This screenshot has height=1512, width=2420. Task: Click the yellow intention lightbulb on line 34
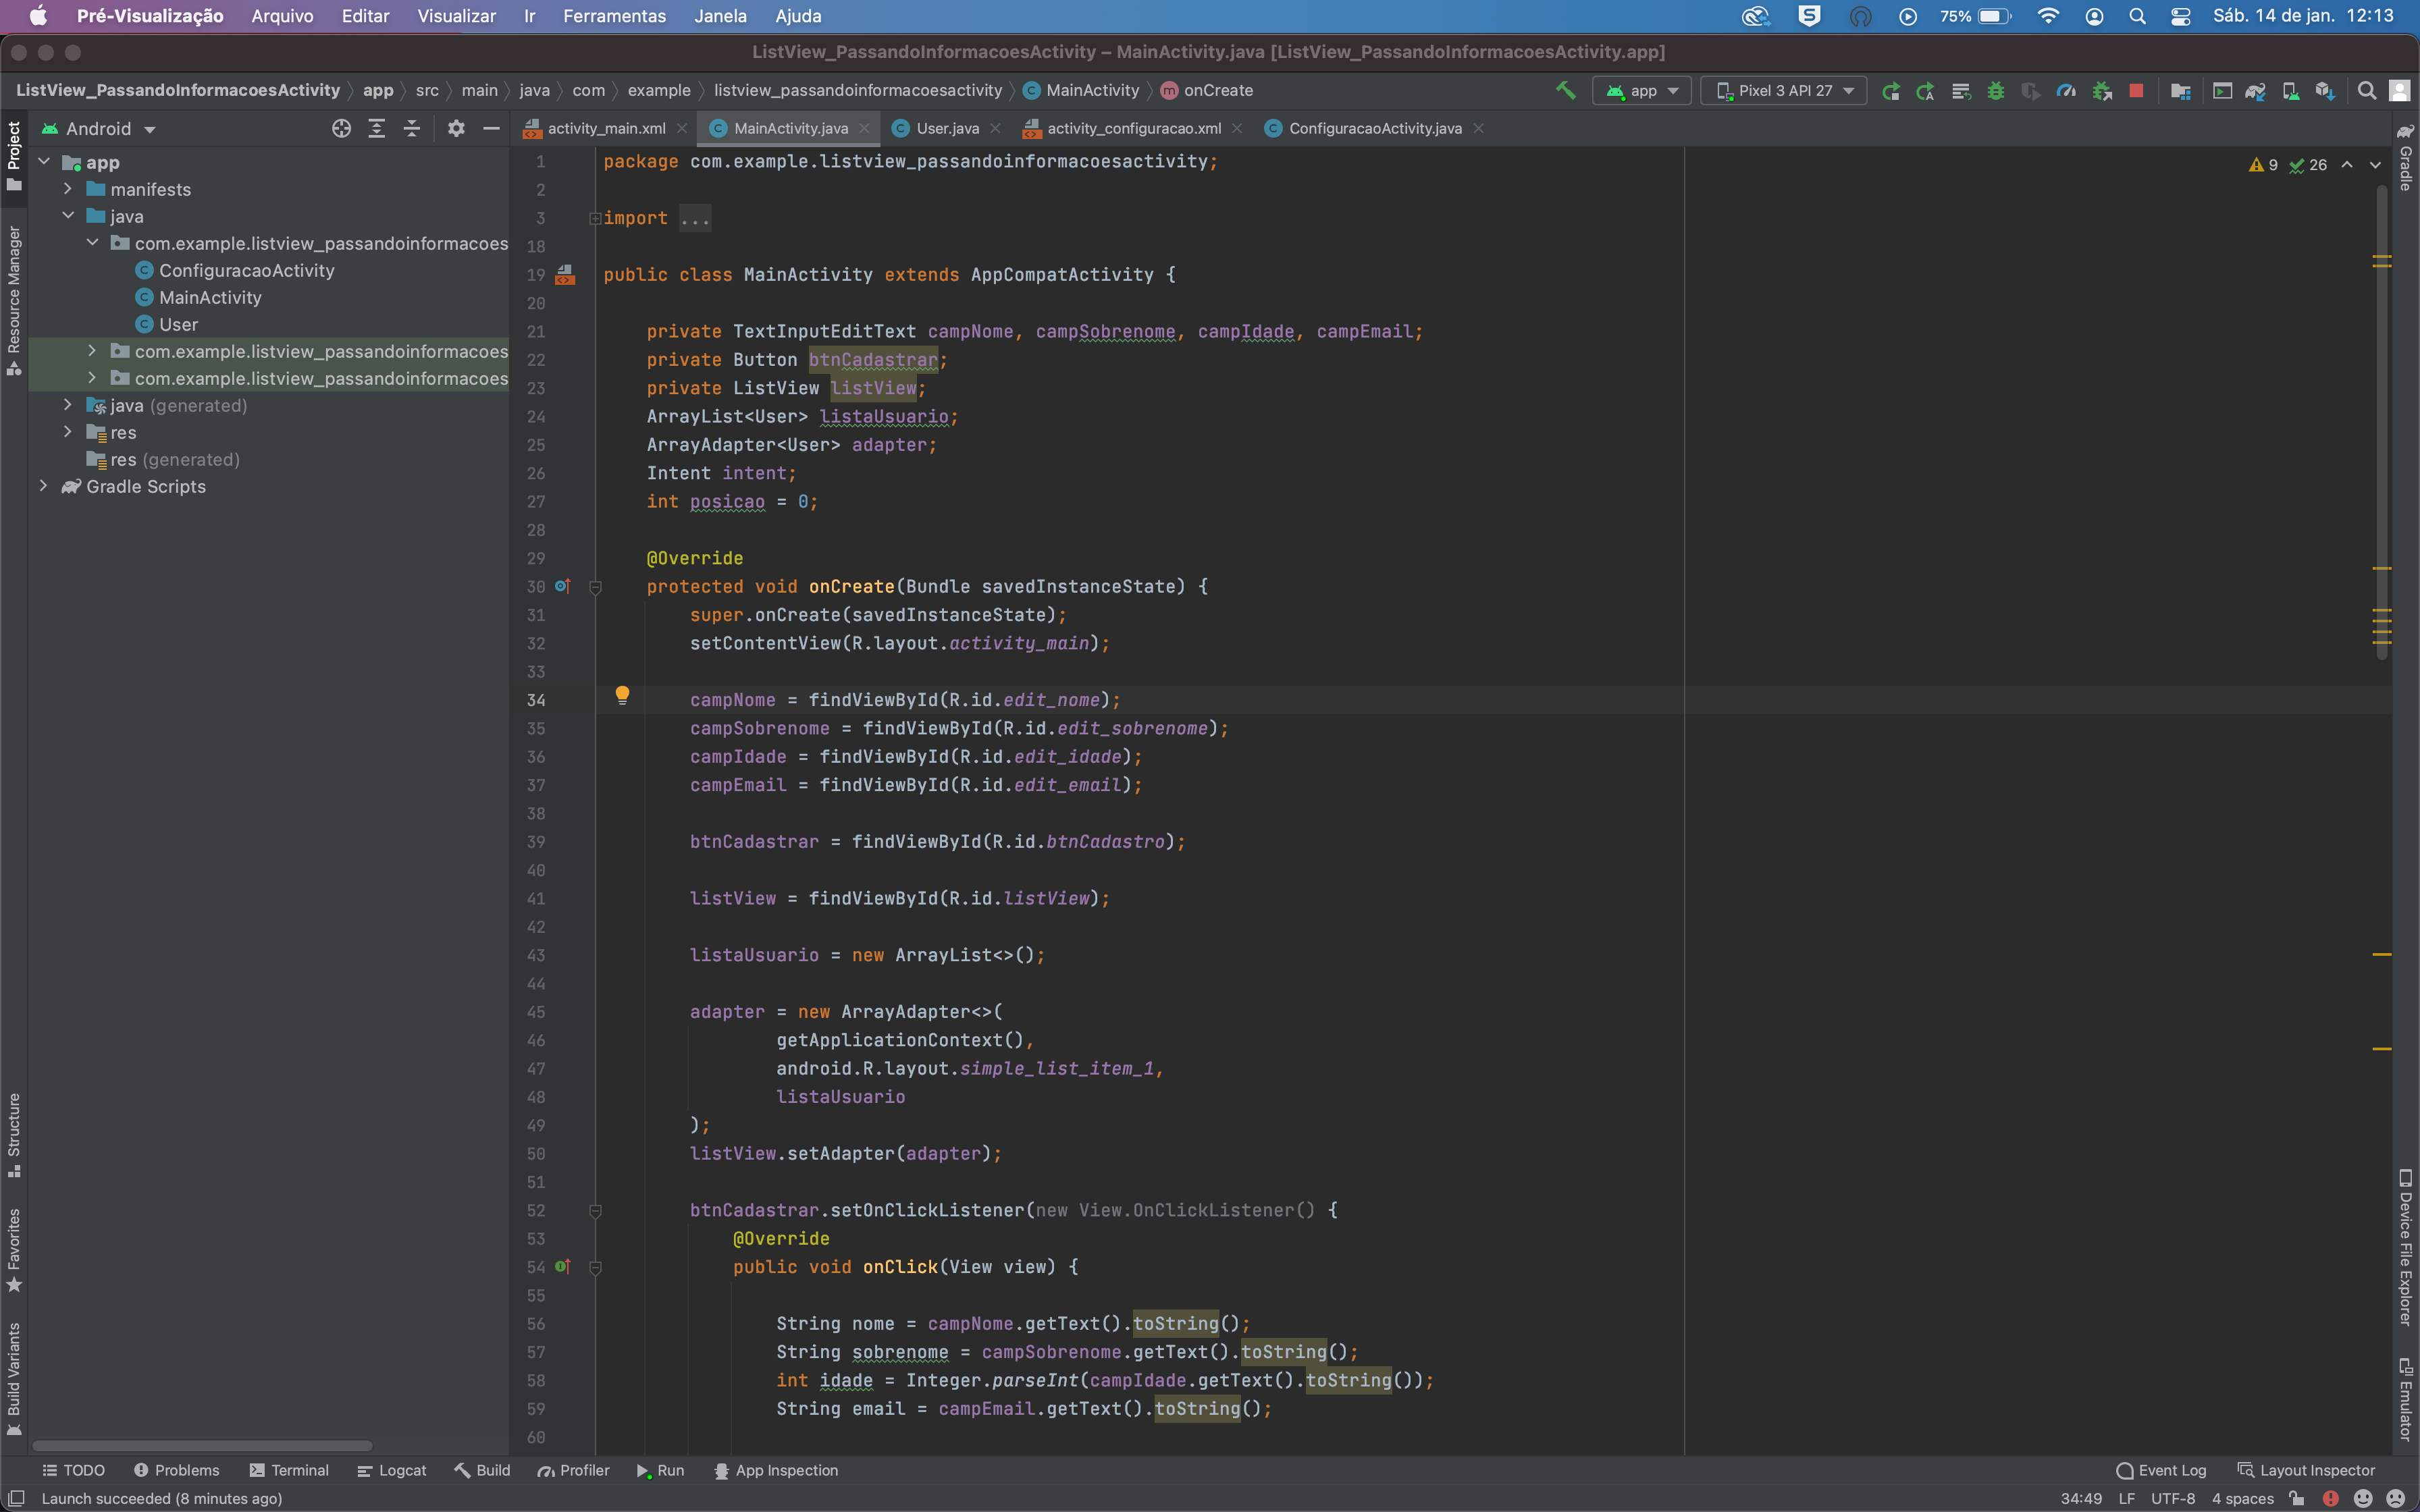[x=622, y=695]
